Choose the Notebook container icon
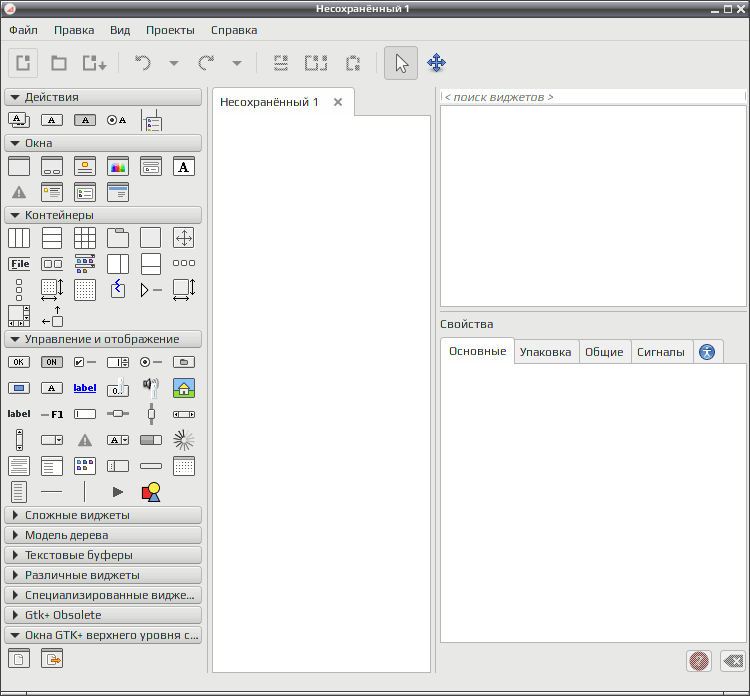This screenshot has height=696, width=750. pyautogui.click(x=118, y=238)
